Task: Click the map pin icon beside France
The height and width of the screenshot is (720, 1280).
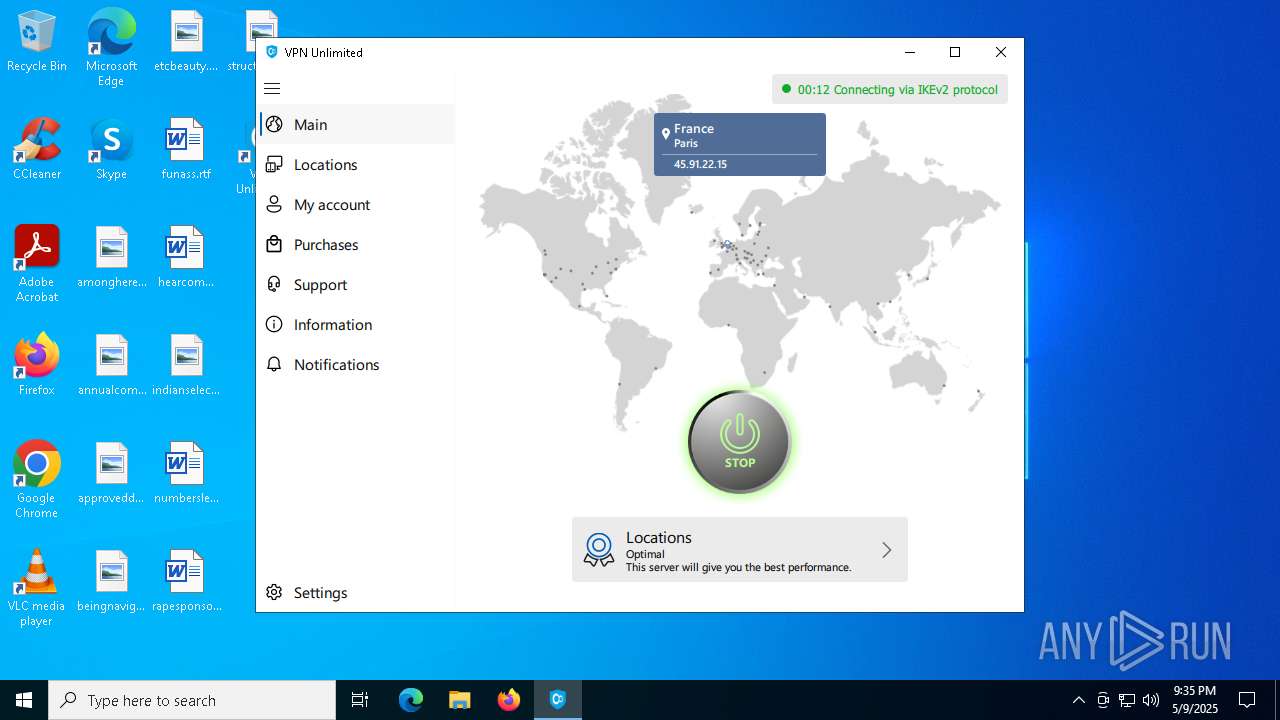Action: tap(666, 134)
